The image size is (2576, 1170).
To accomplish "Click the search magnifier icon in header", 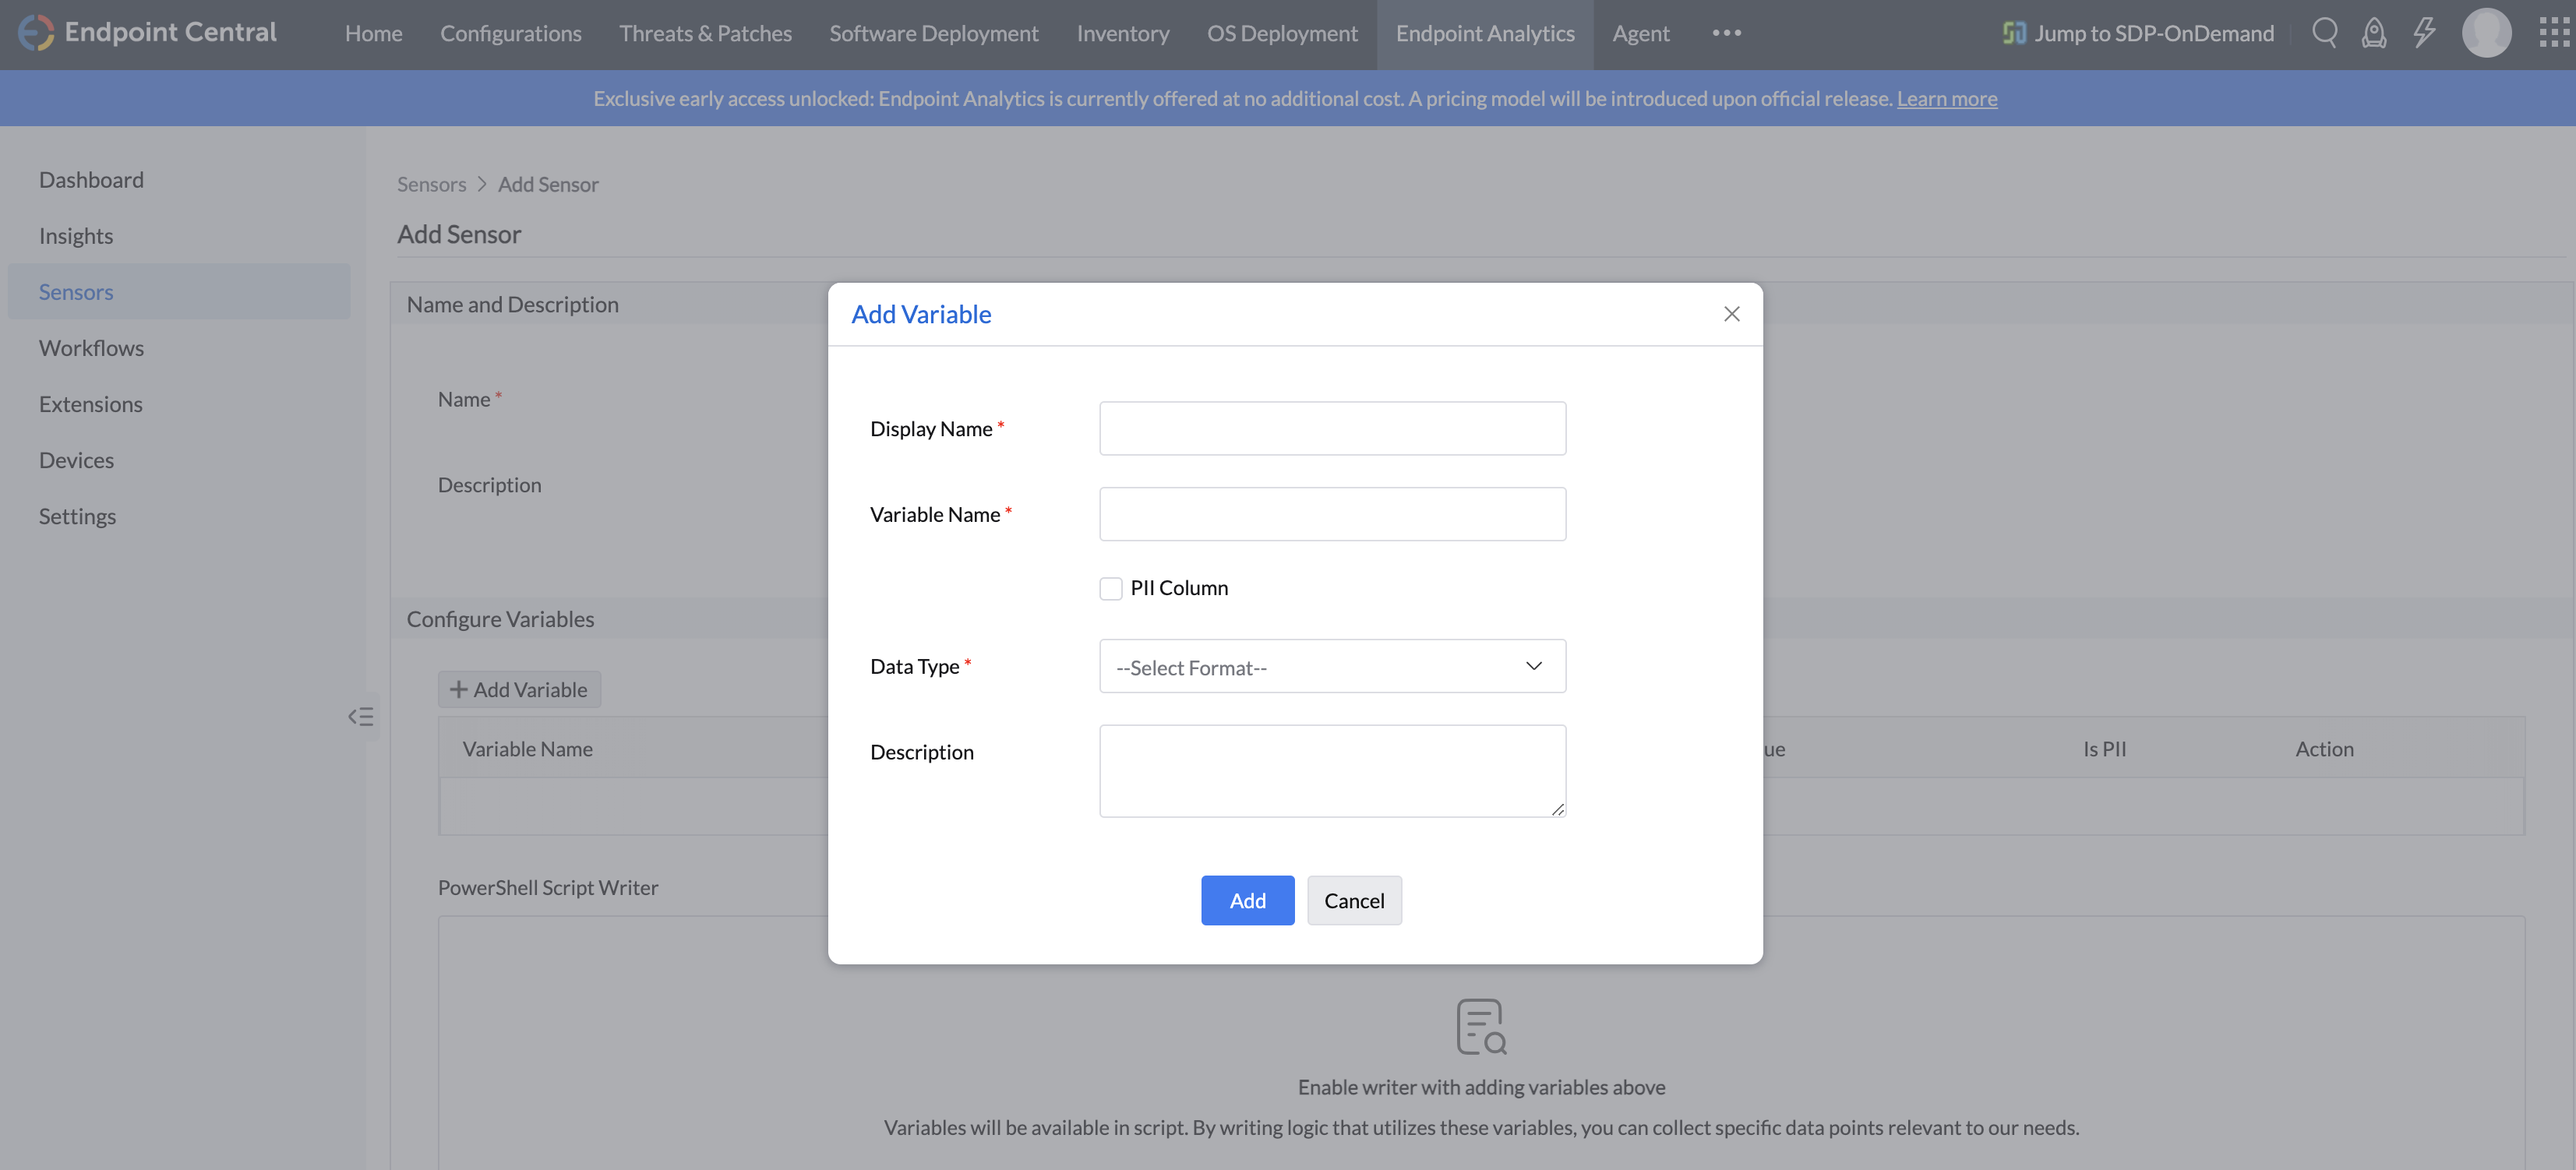I will tap(2324, 32).
